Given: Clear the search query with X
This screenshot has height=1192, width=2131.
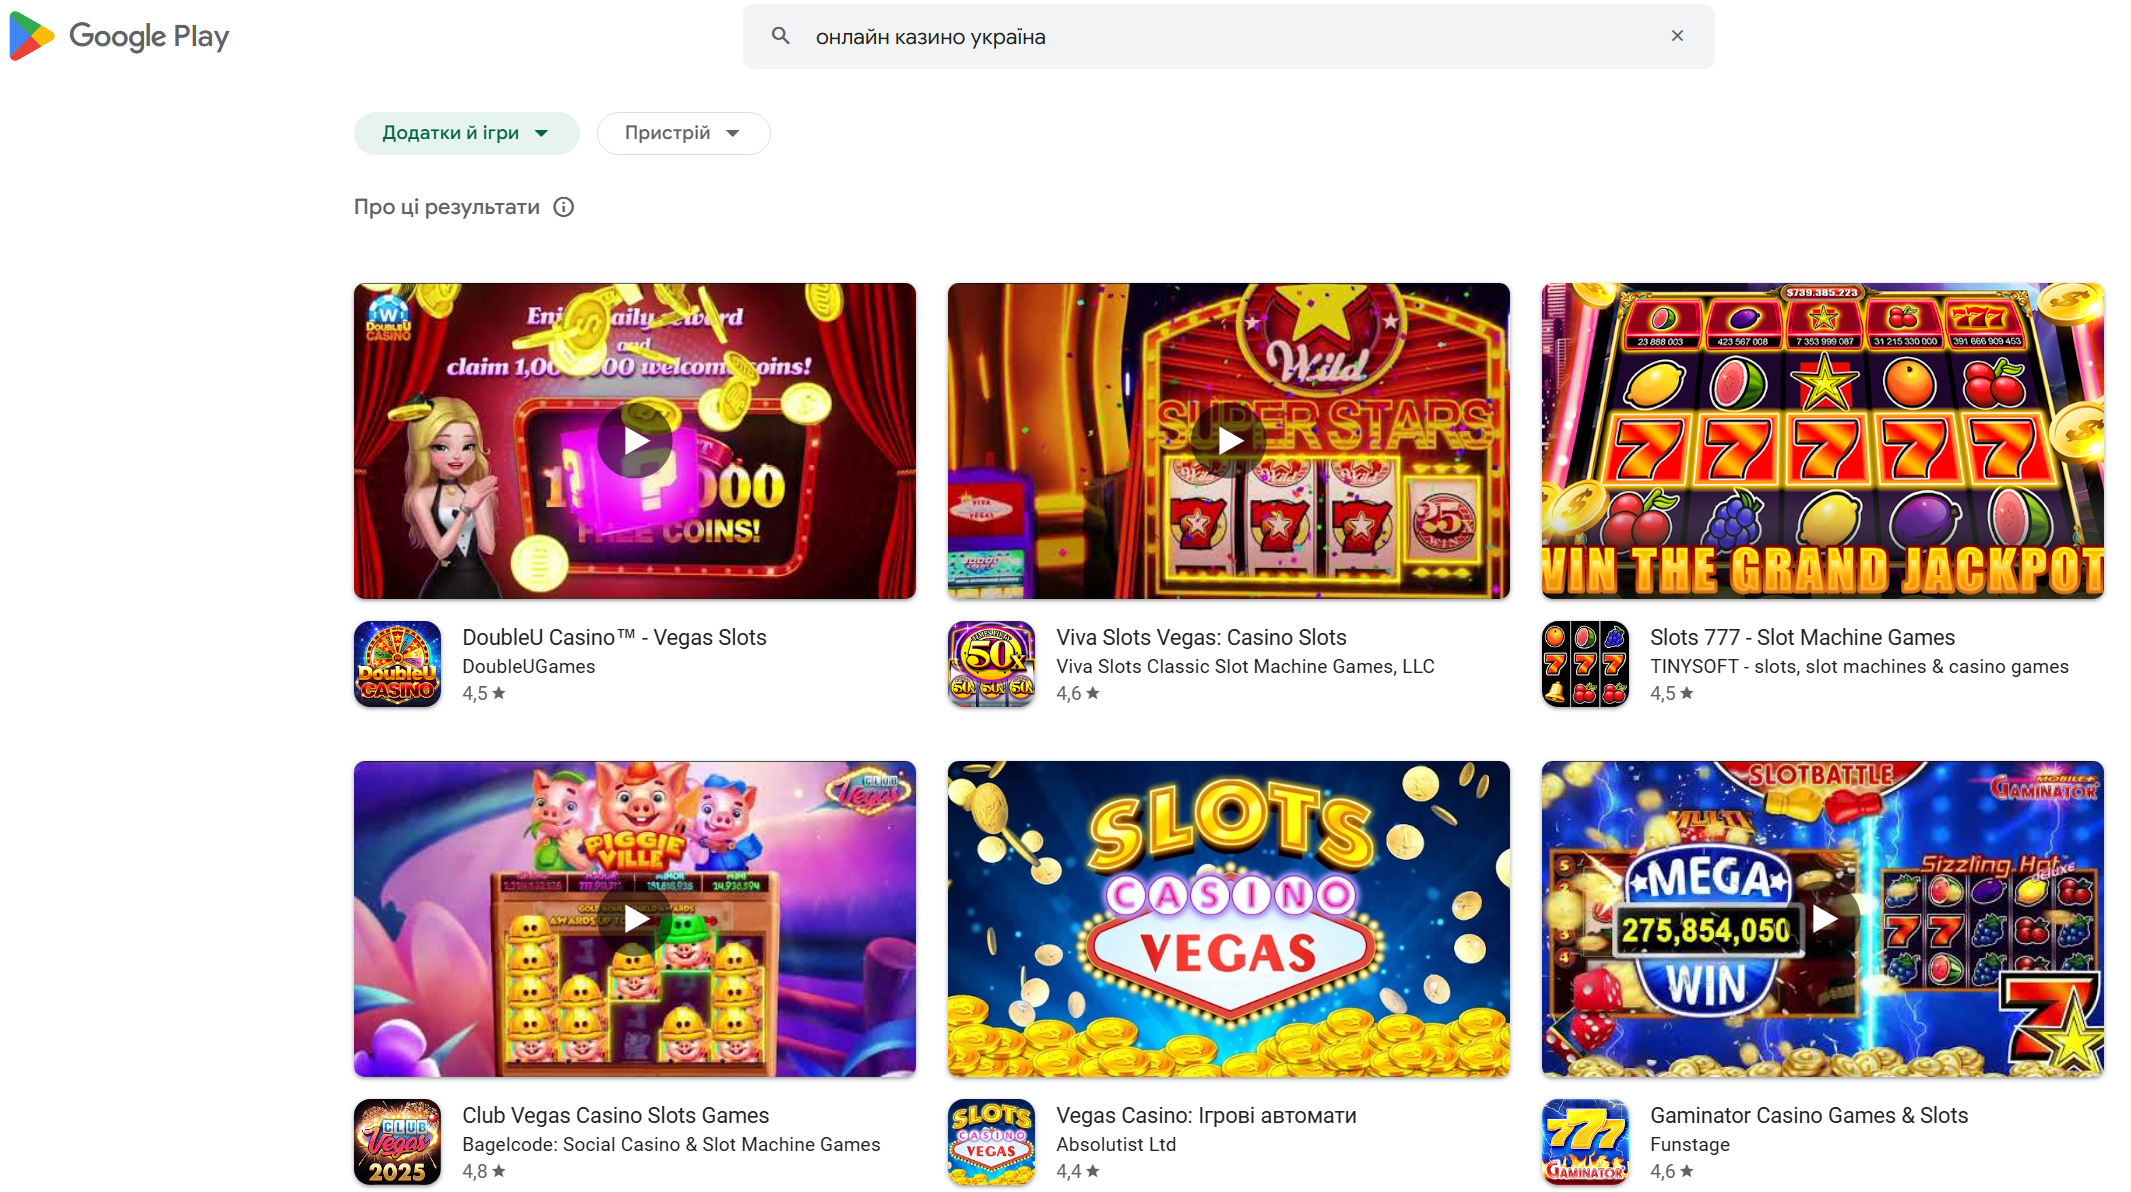Looking at the screenshot, I should click(1677, 36).
